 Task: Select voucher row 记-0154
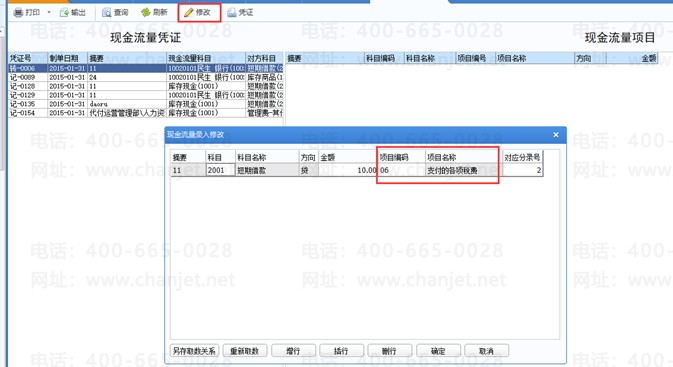point(146,113)
